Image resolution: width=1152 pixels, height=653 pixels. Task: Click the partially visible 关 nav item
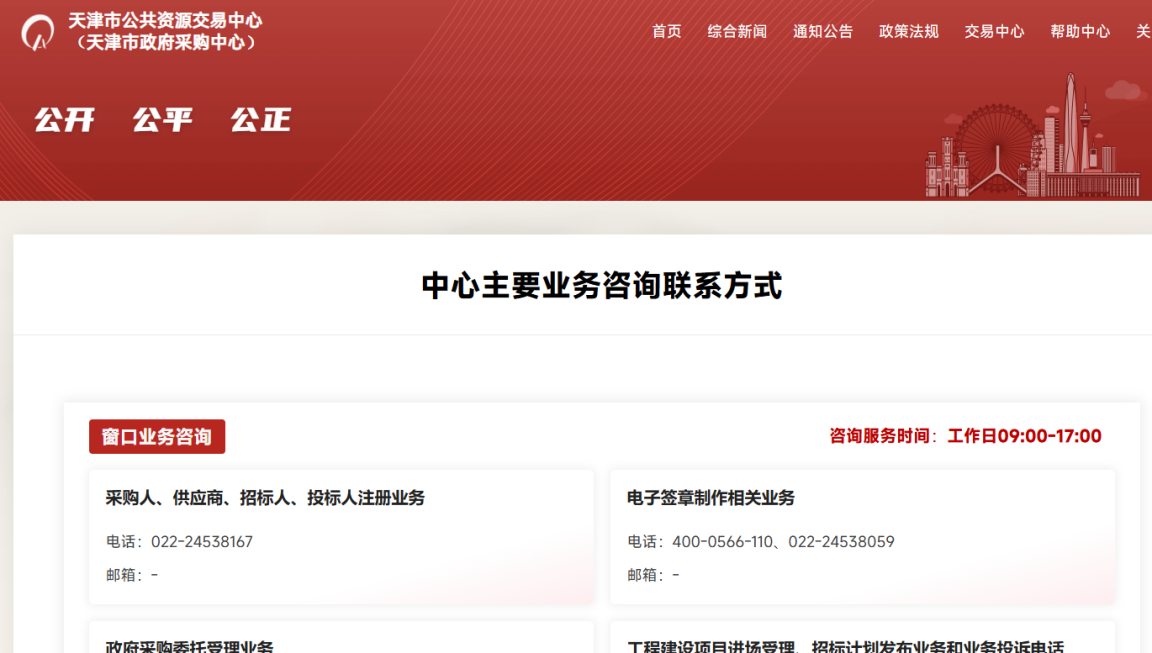(x=1142, y=31)
